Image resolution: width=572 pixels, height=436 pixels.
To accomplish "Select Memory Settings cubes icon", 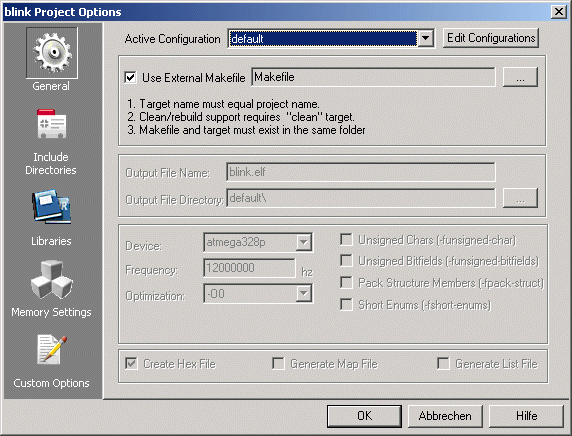I will pyautogui.click(x=52, y=279).
